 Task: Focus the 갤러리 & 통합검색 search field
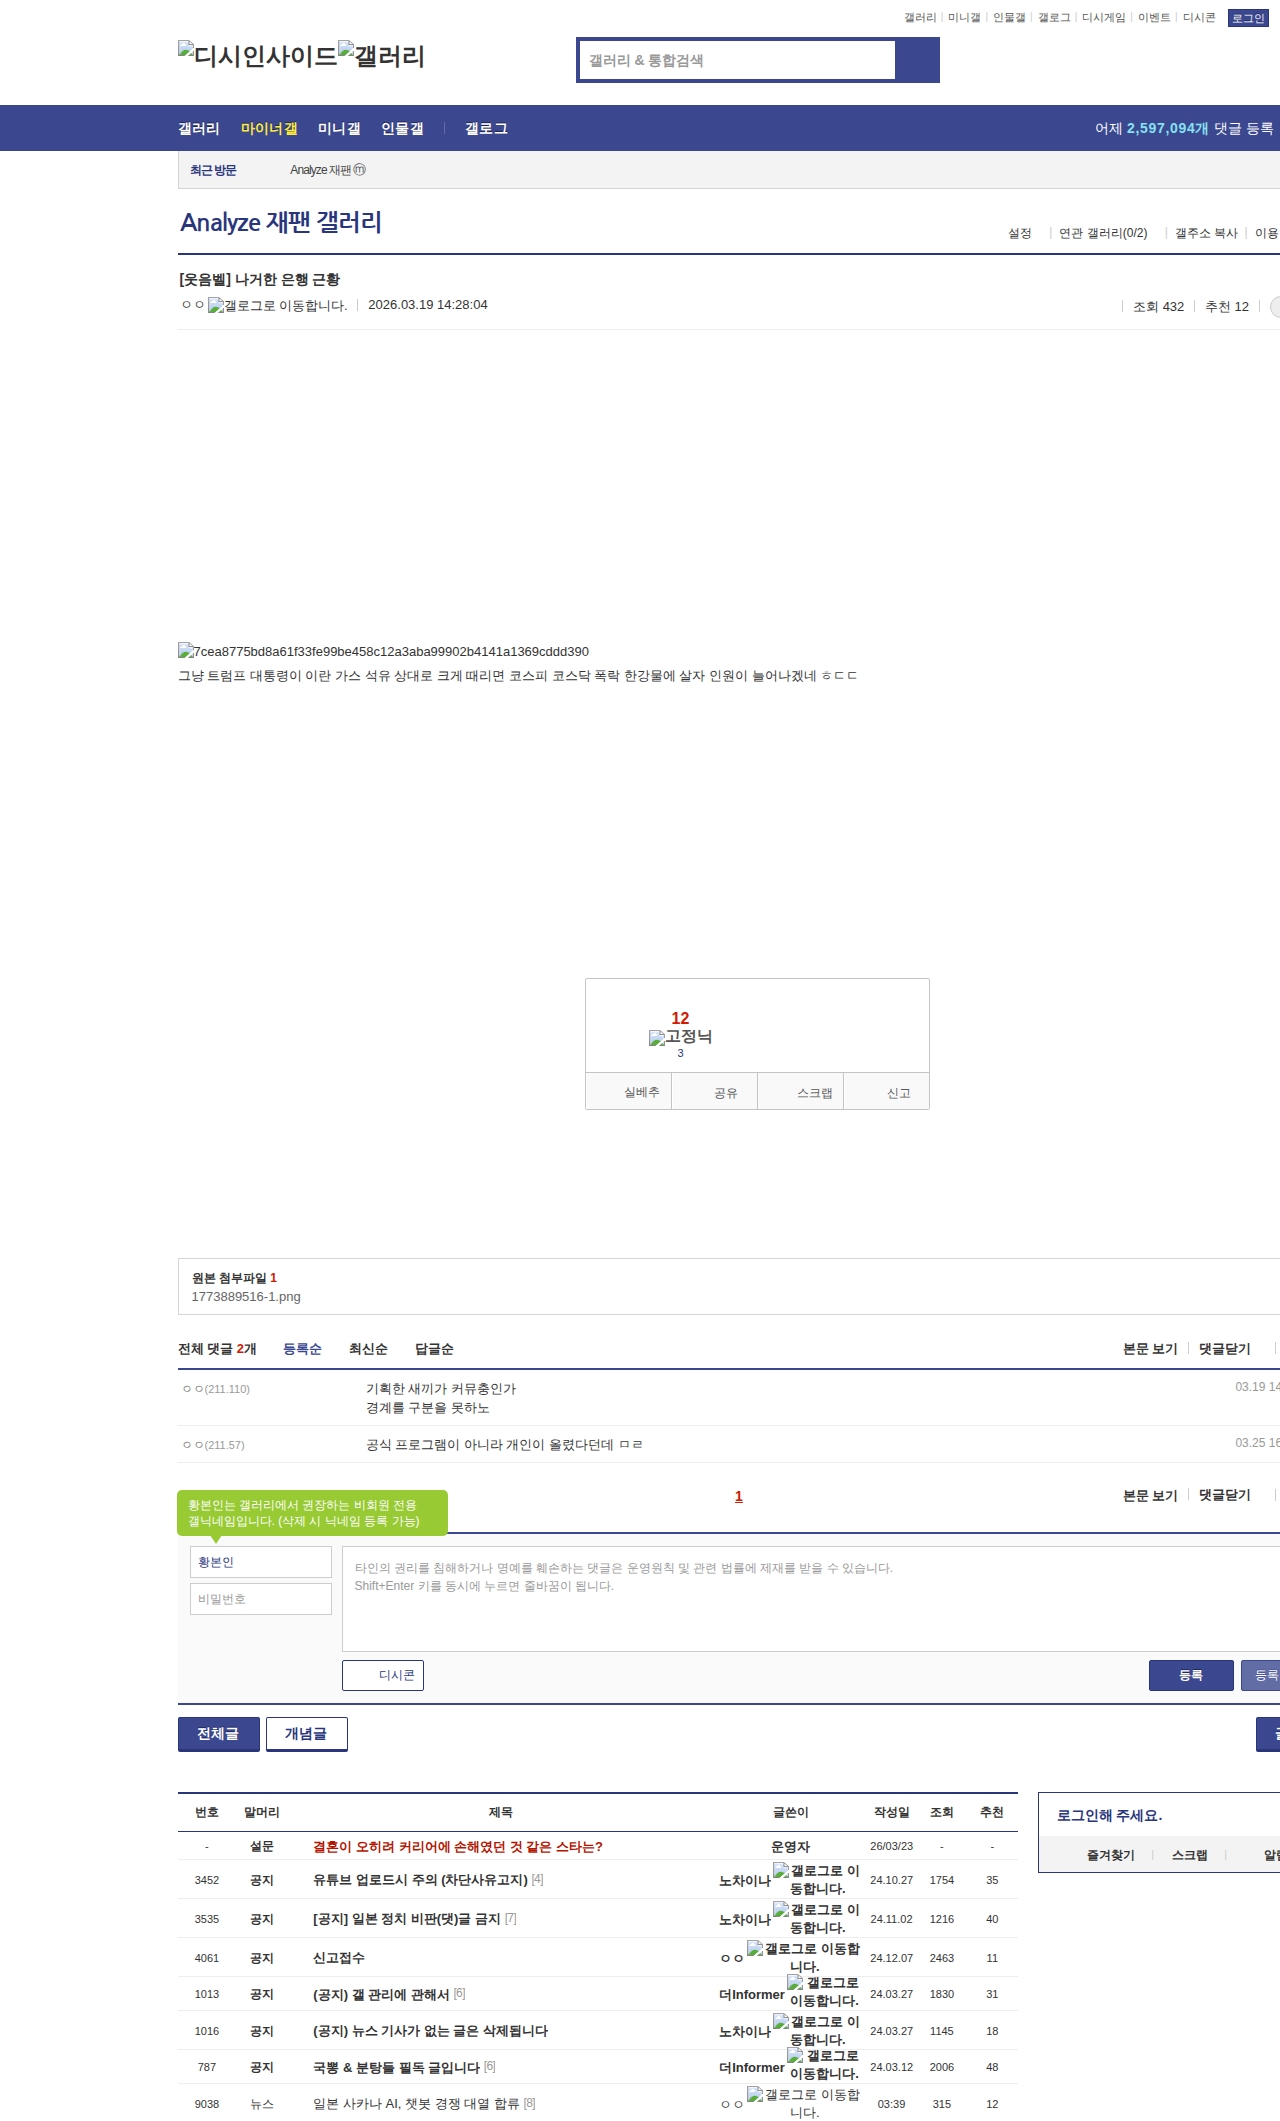point(737,60)
